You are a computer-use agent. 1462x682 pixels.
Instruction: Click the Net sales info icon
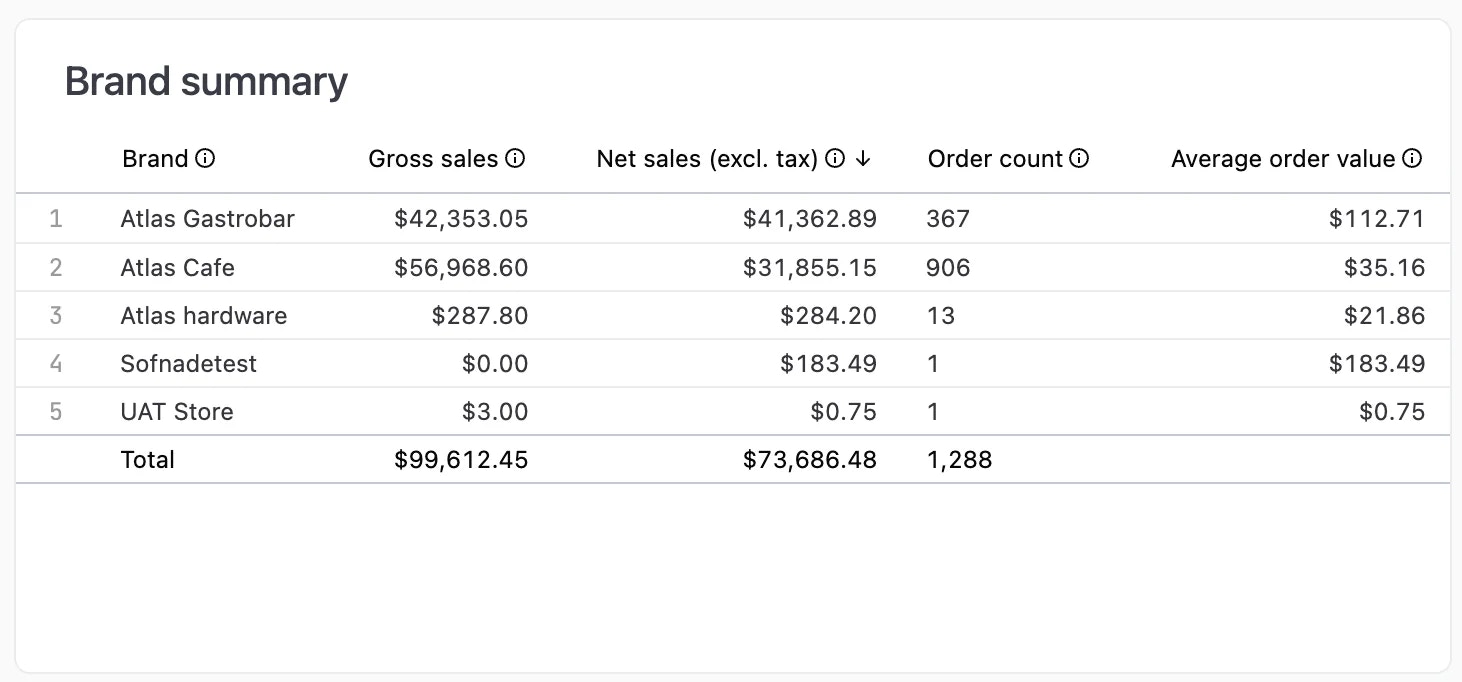[x=835, y=158]
